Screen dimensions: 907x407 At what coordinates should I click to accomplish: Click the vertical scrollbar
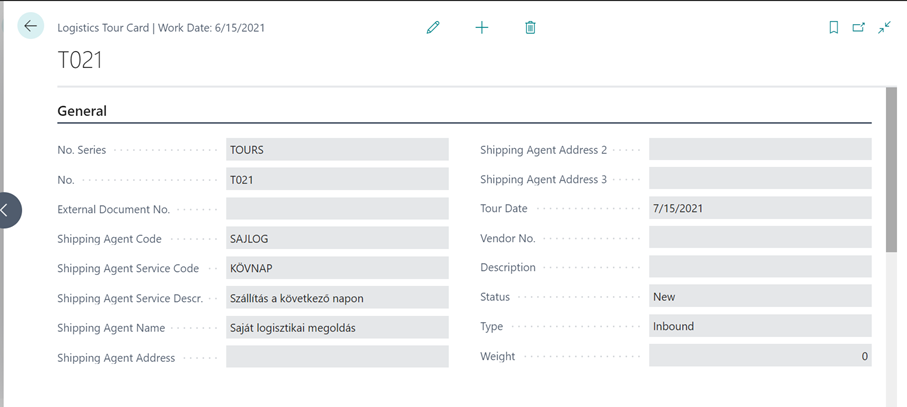[891, 170]
